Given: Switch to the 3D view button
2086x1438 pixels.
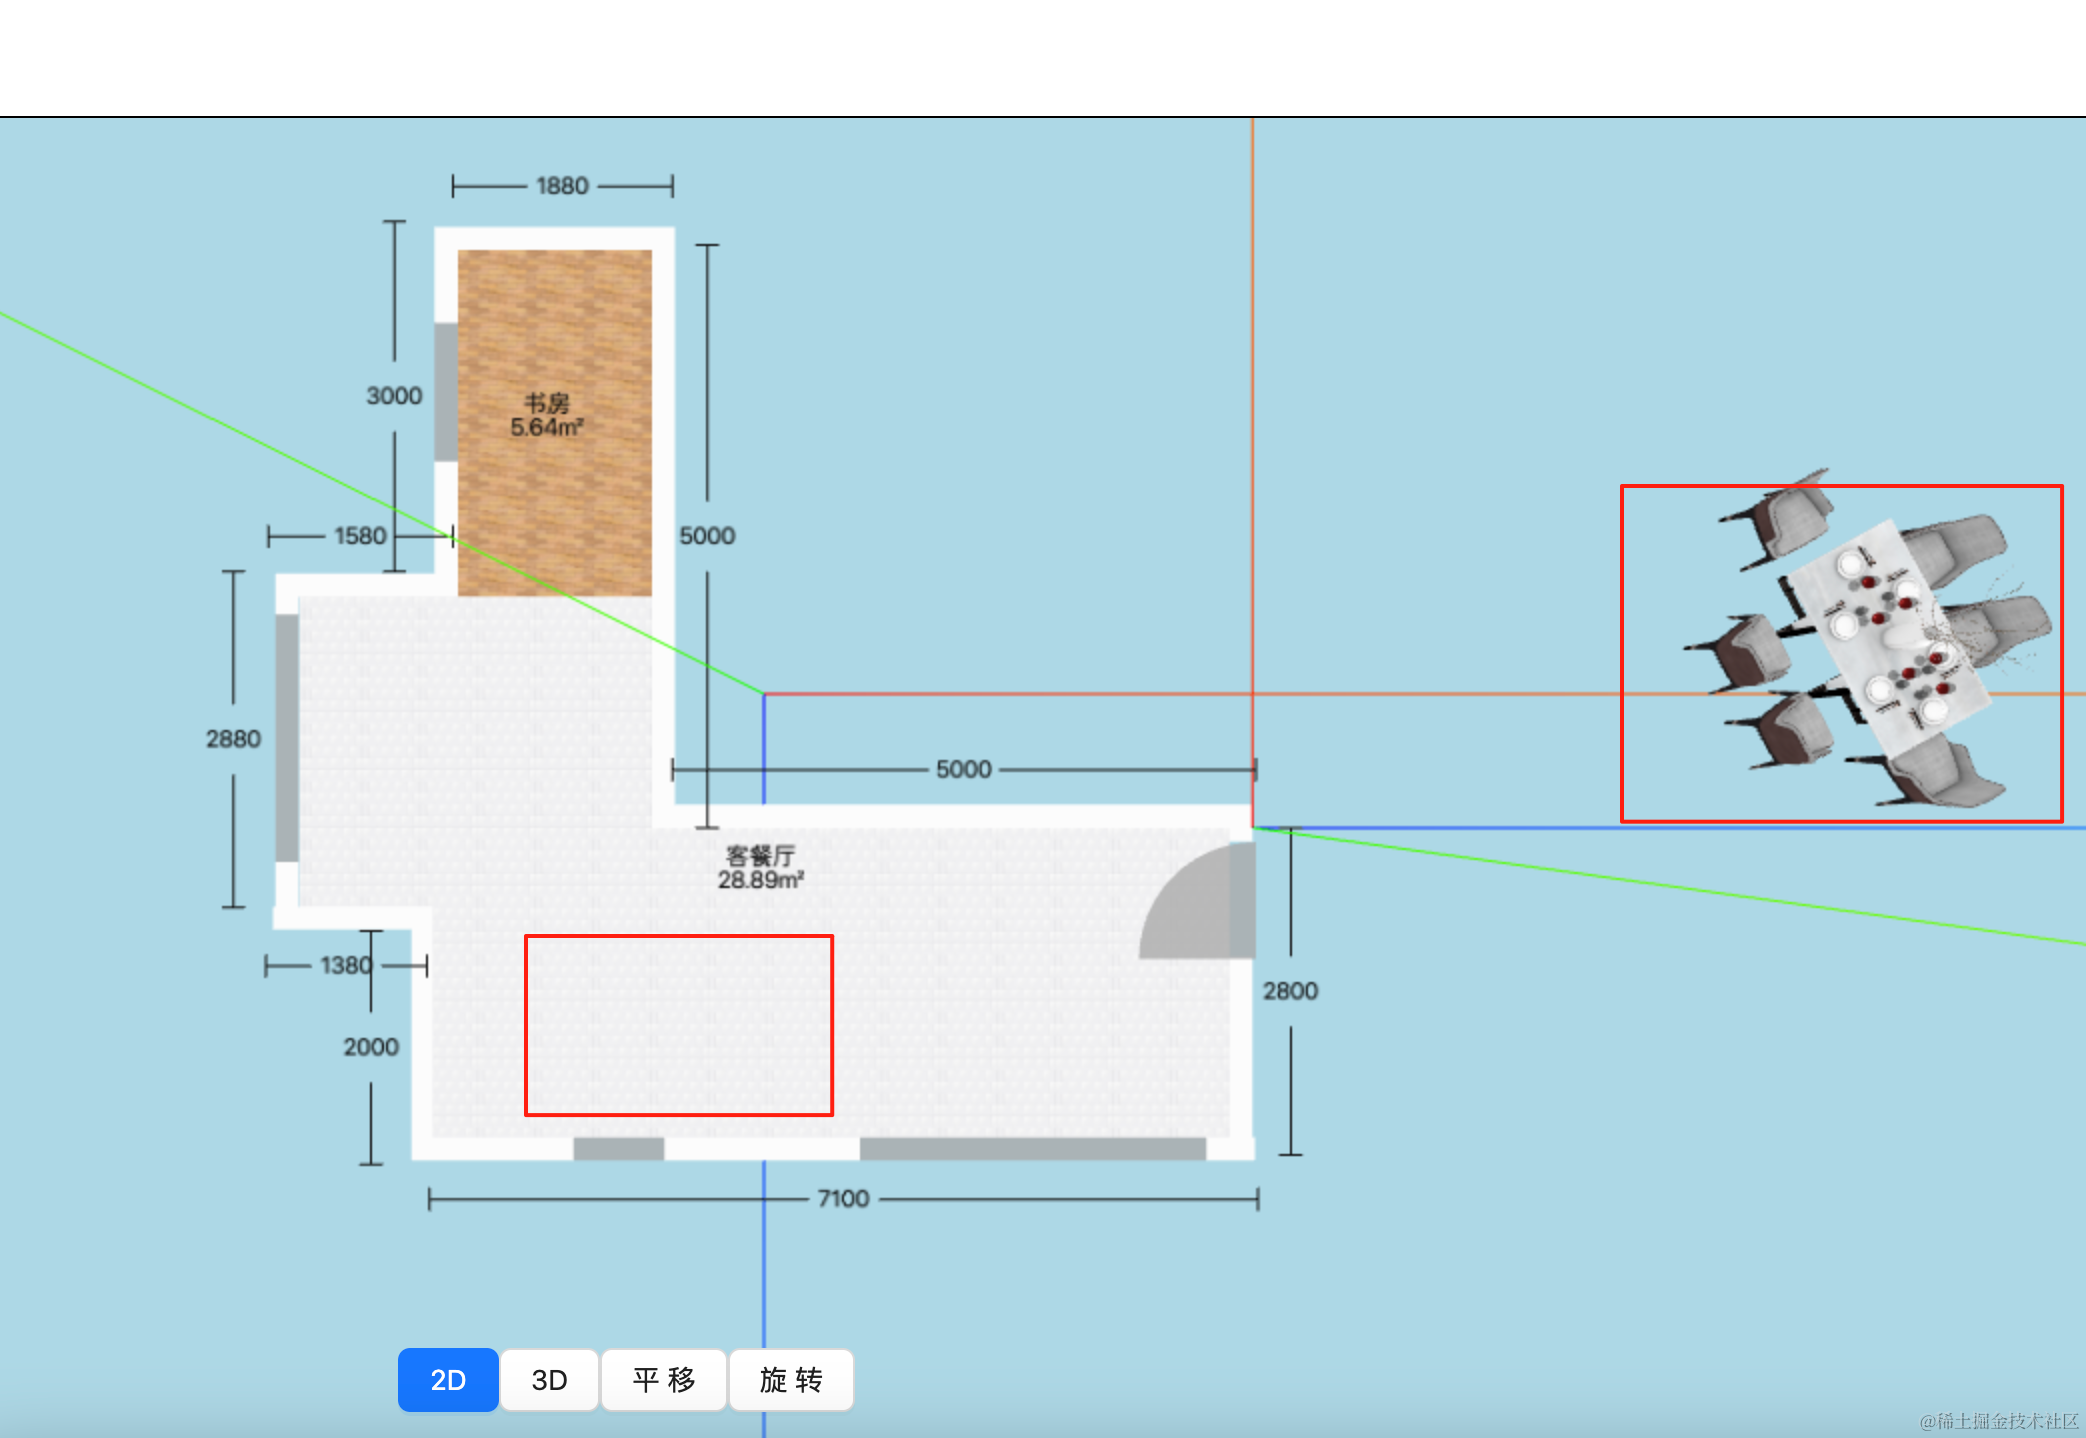Looking at the screenshot, I should 549,1380.
